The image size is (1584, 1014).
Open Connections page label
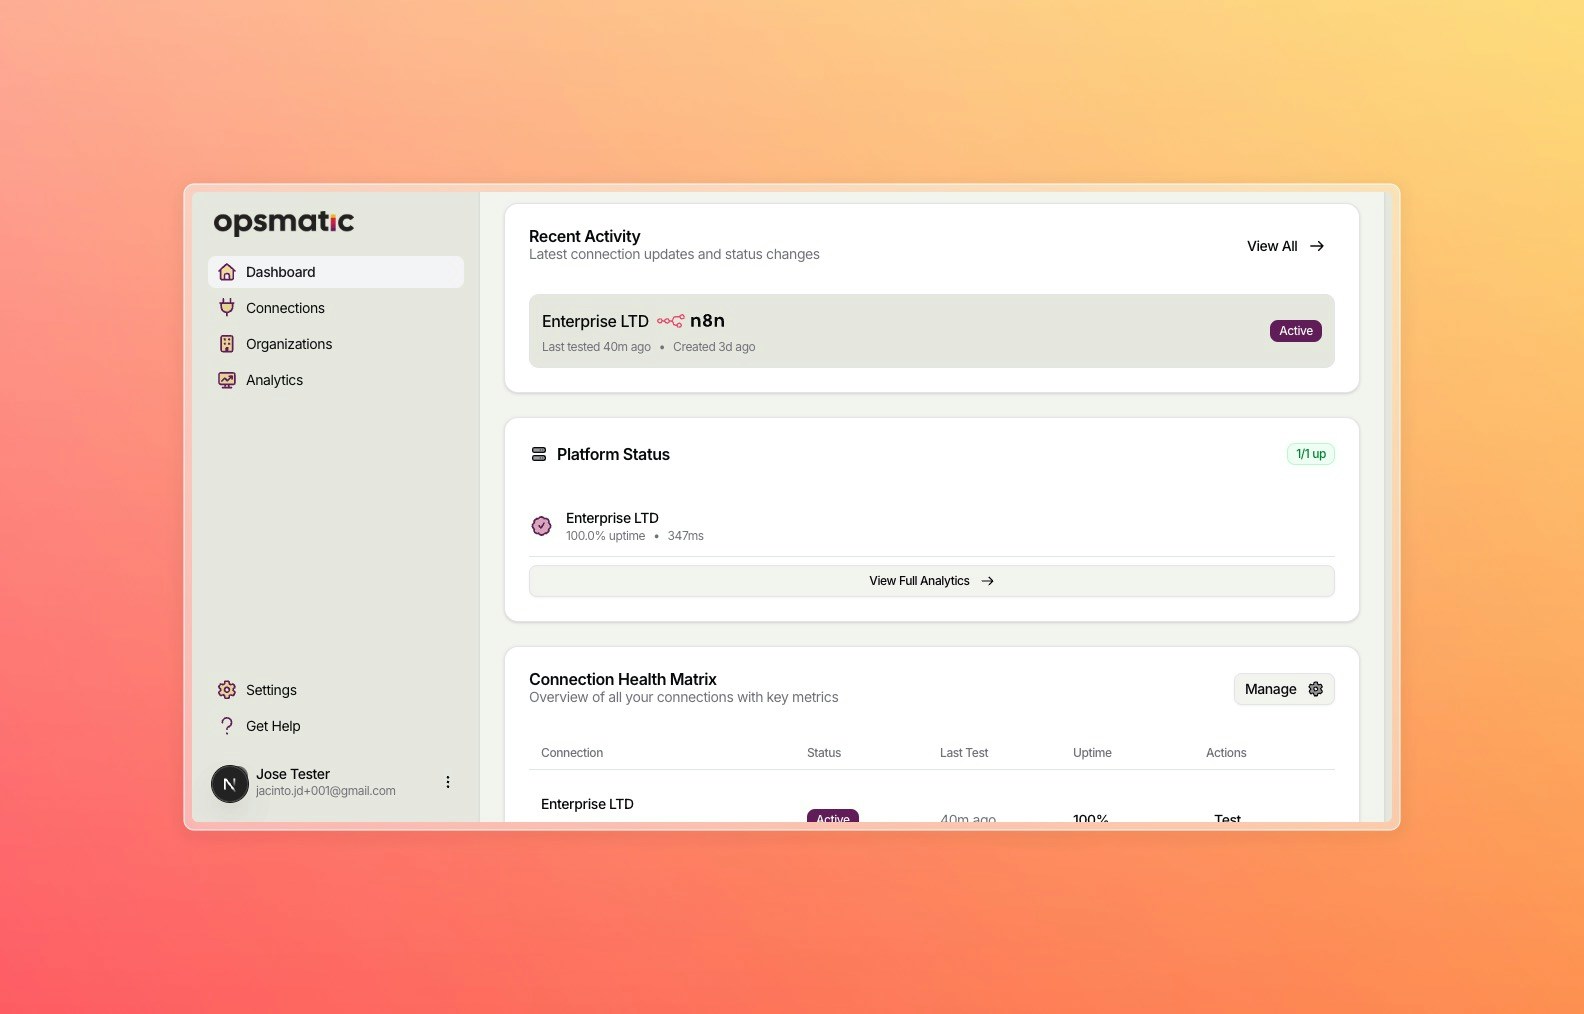pos(285,308)
